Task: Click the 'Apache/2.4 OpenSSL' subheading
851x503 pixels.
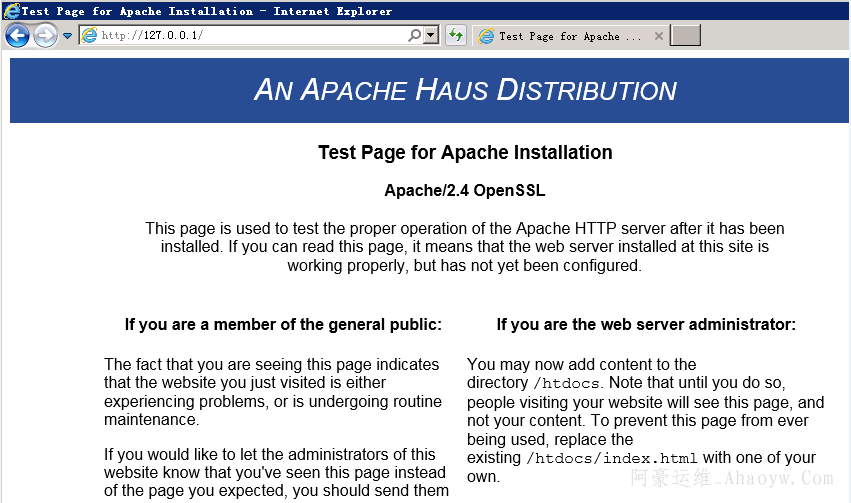Action: coord(465,190)
